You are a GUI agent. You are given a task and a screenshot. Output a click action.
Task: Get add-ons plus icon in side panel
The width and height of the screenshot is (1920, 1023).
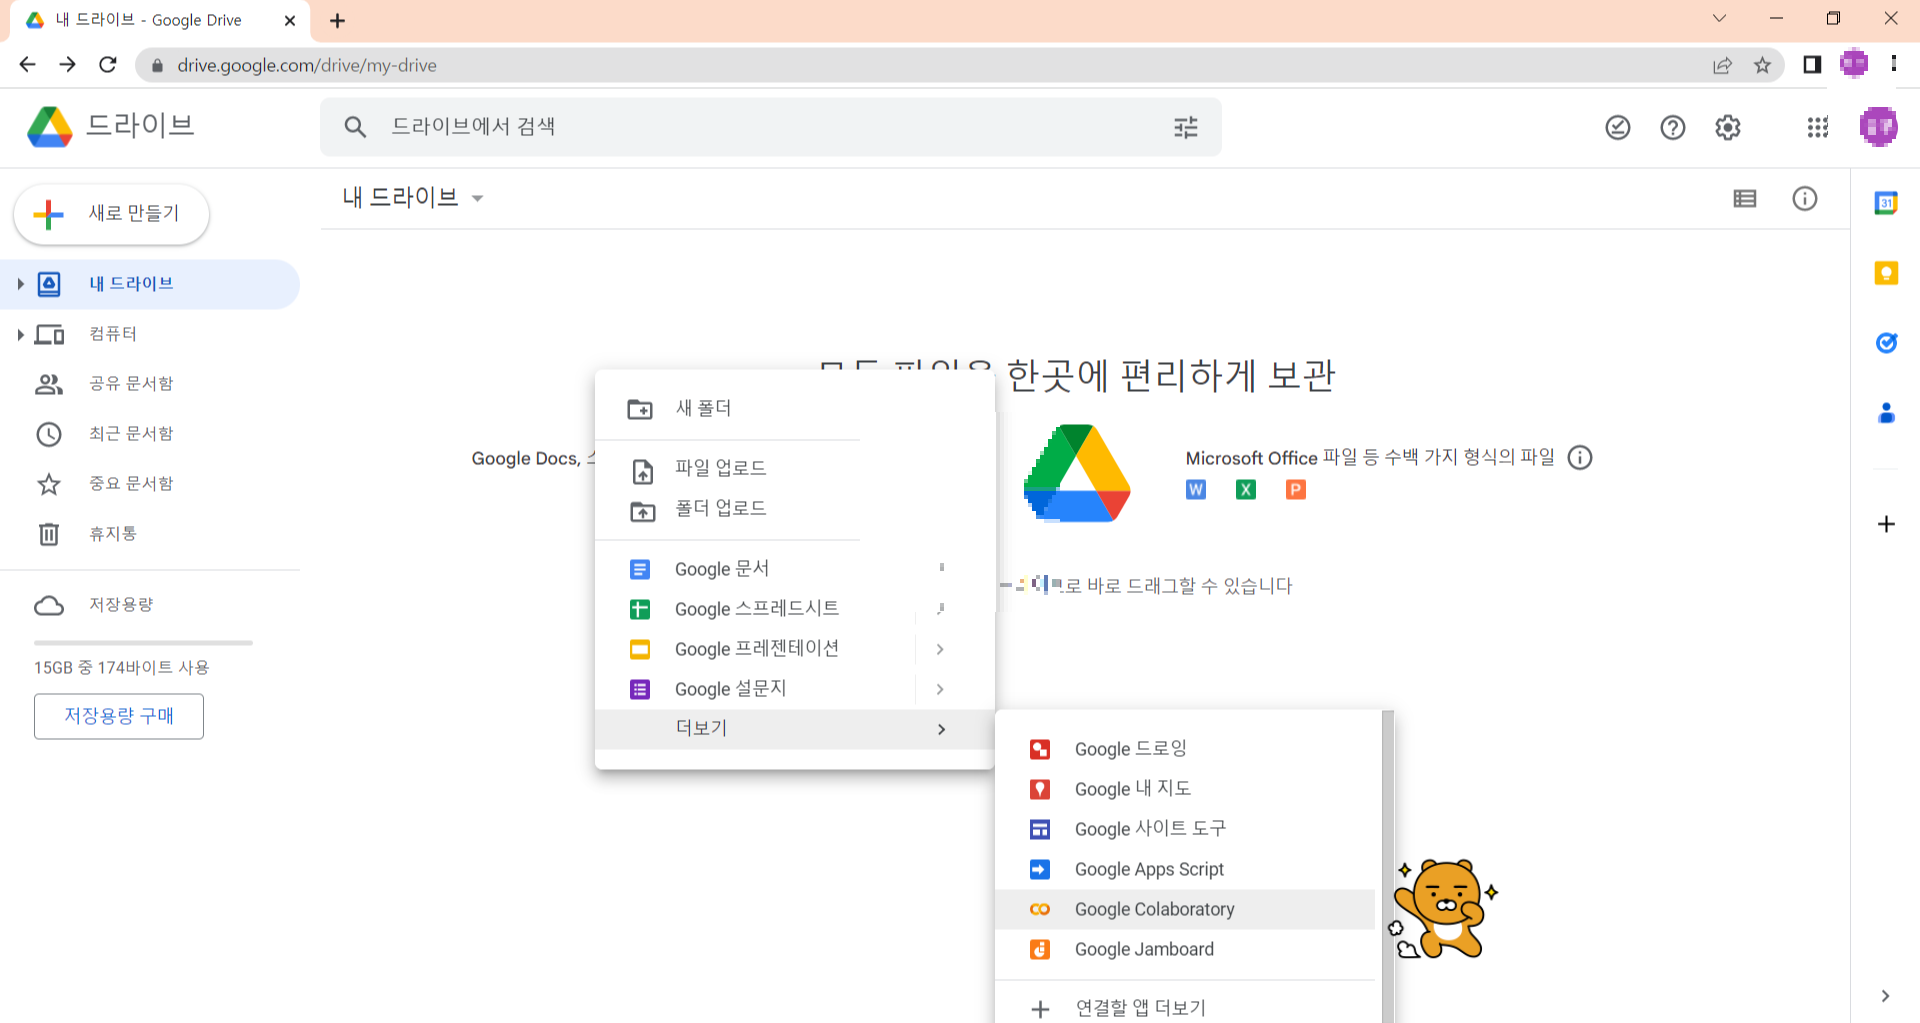[x=1886, y=524]
